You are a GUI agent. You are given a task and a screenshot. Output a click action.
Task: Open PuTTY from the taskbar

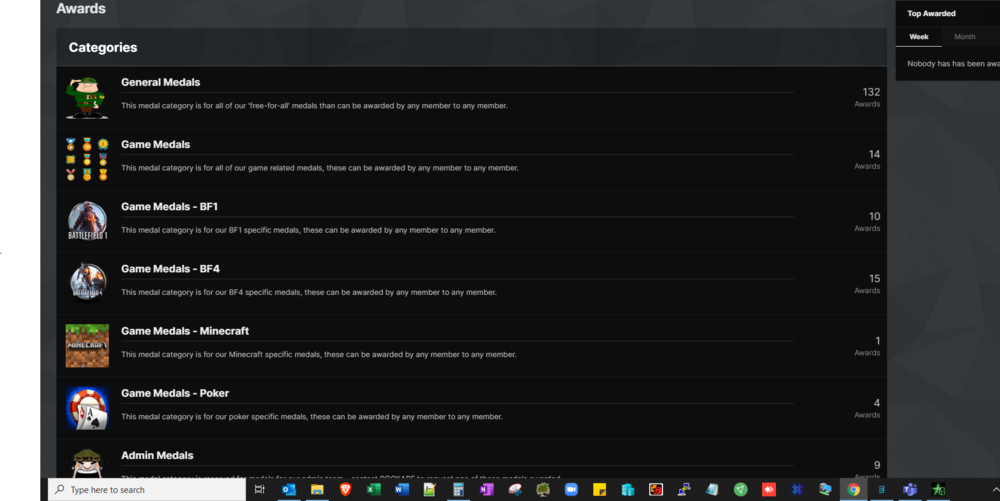click(684, 490)
